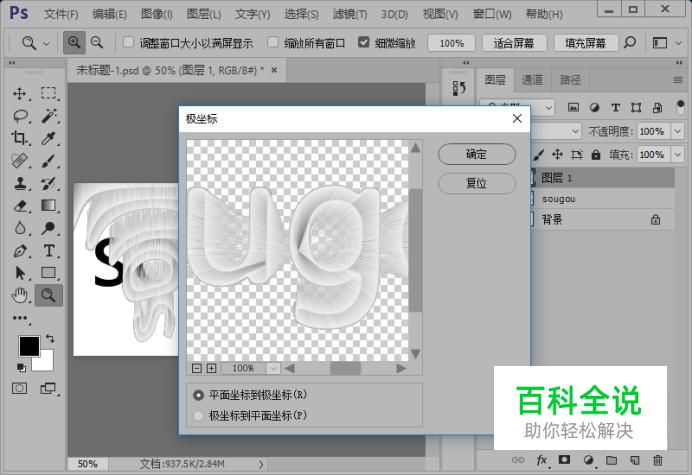Switch to the Paths tab
The width and height of the screenshot is (692, 475).
coord(570,80)
